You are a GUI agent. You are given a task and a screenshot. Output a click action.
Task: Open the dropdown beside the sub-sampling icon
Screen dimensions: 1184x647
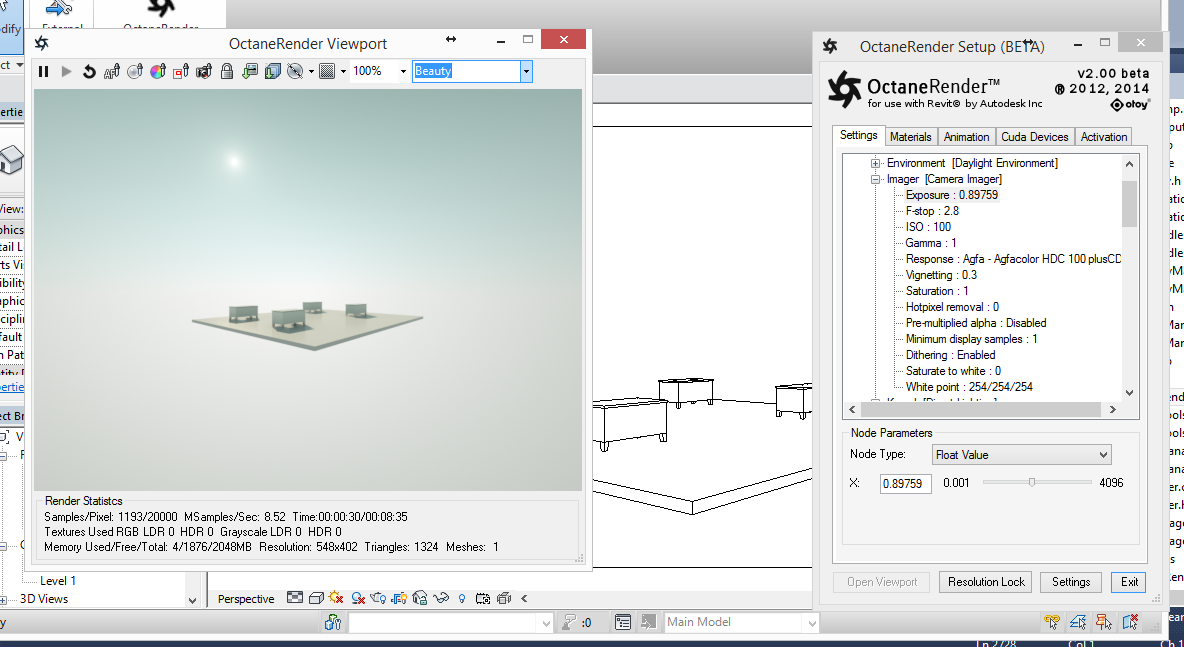pyautogui.click(x=343, y=72)
